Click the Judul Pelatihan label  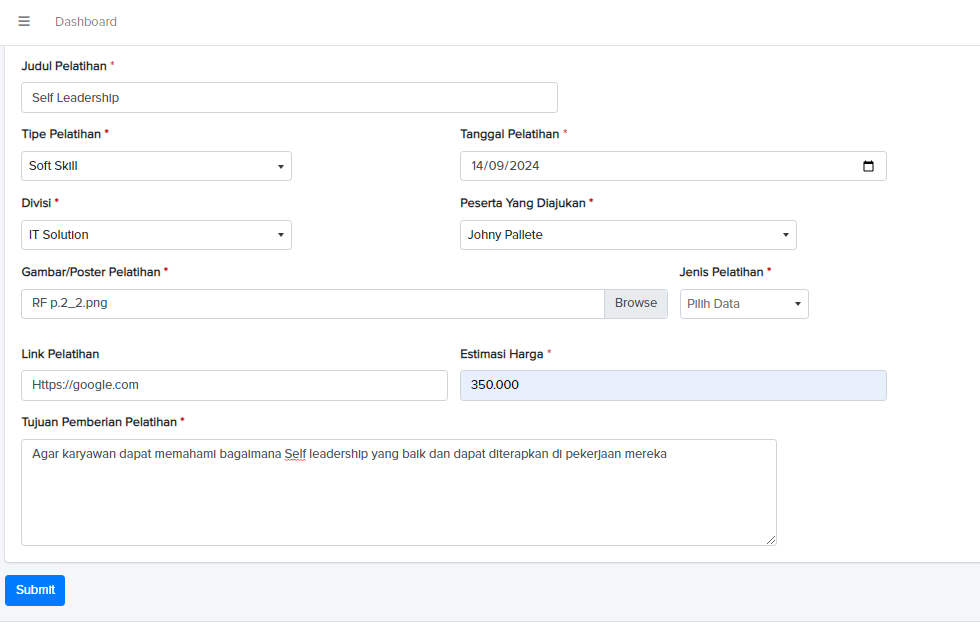[x=64, y=66]
